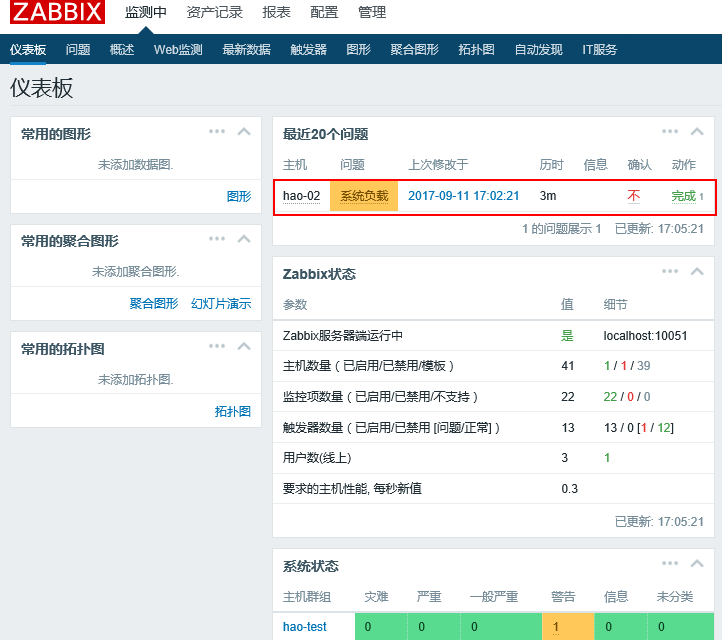Click the 用户数(线上) row label
The height and width of the screenshot is (640, 722).
click(317, 458)
